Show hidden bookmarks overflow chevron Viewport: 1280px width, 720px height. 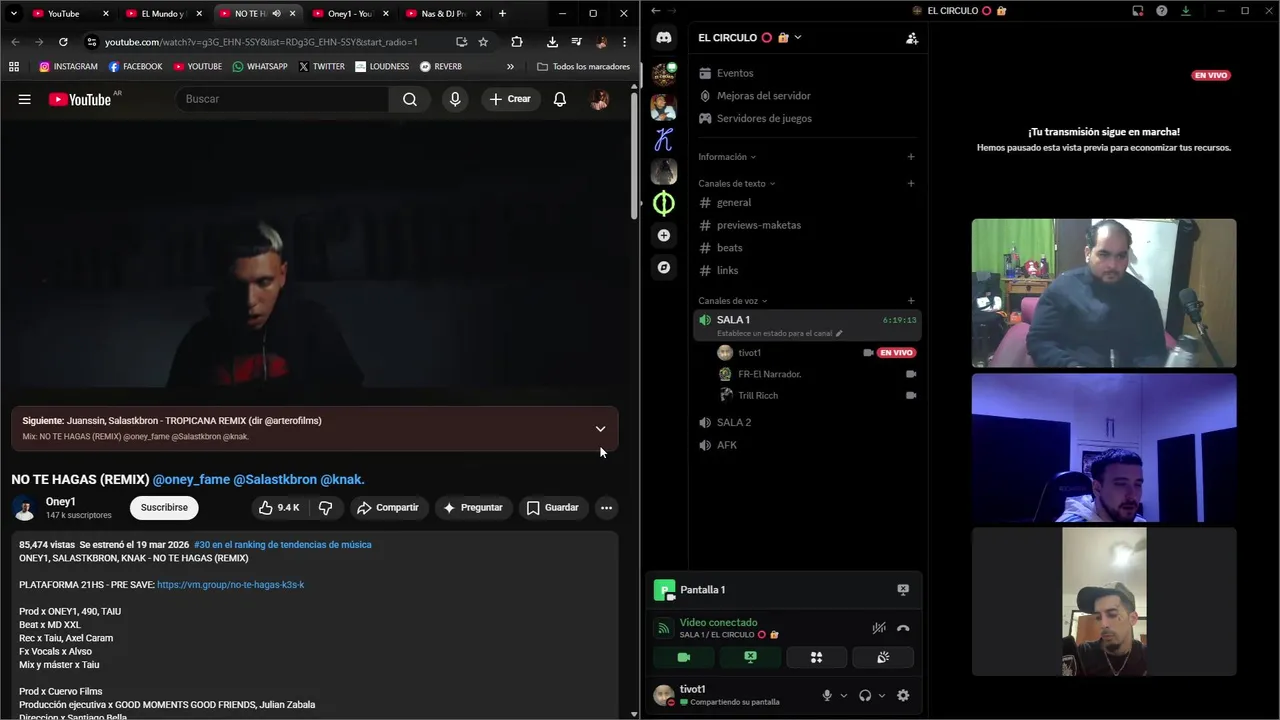click(x=510, y=66)
